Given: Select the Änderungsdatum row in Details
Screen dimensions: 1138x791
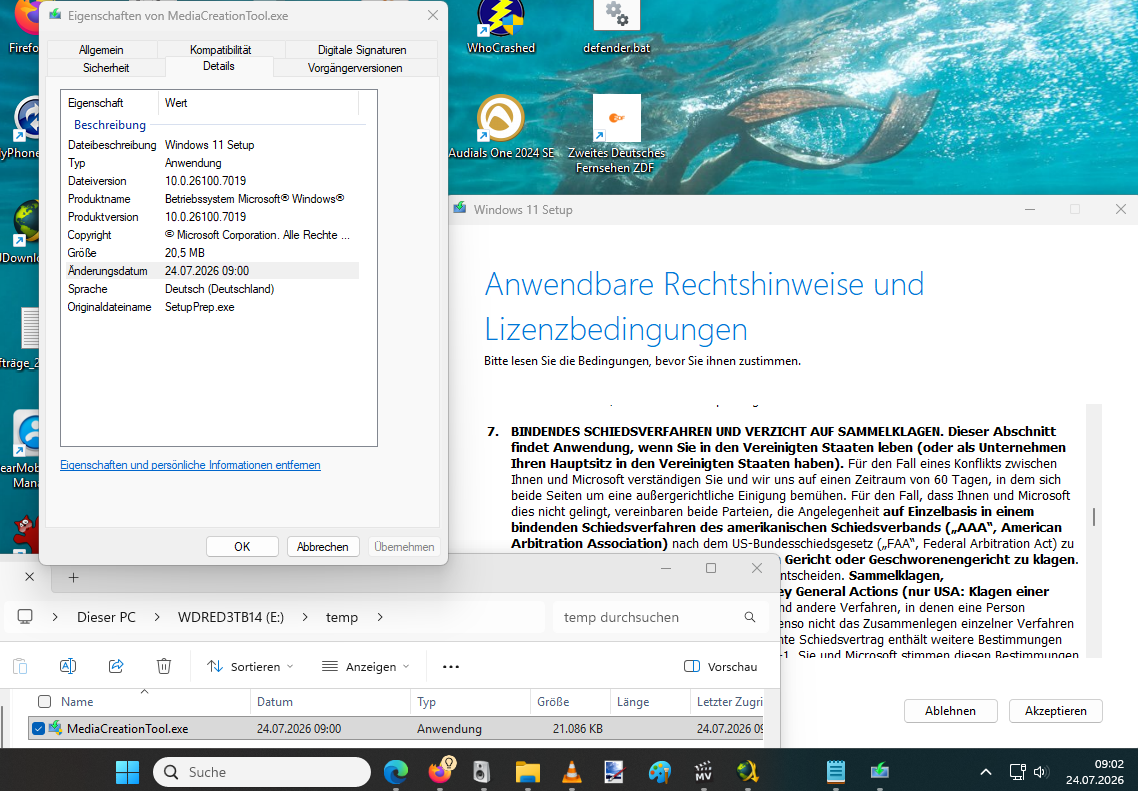Looking at the screenshot, I should 211,271.
